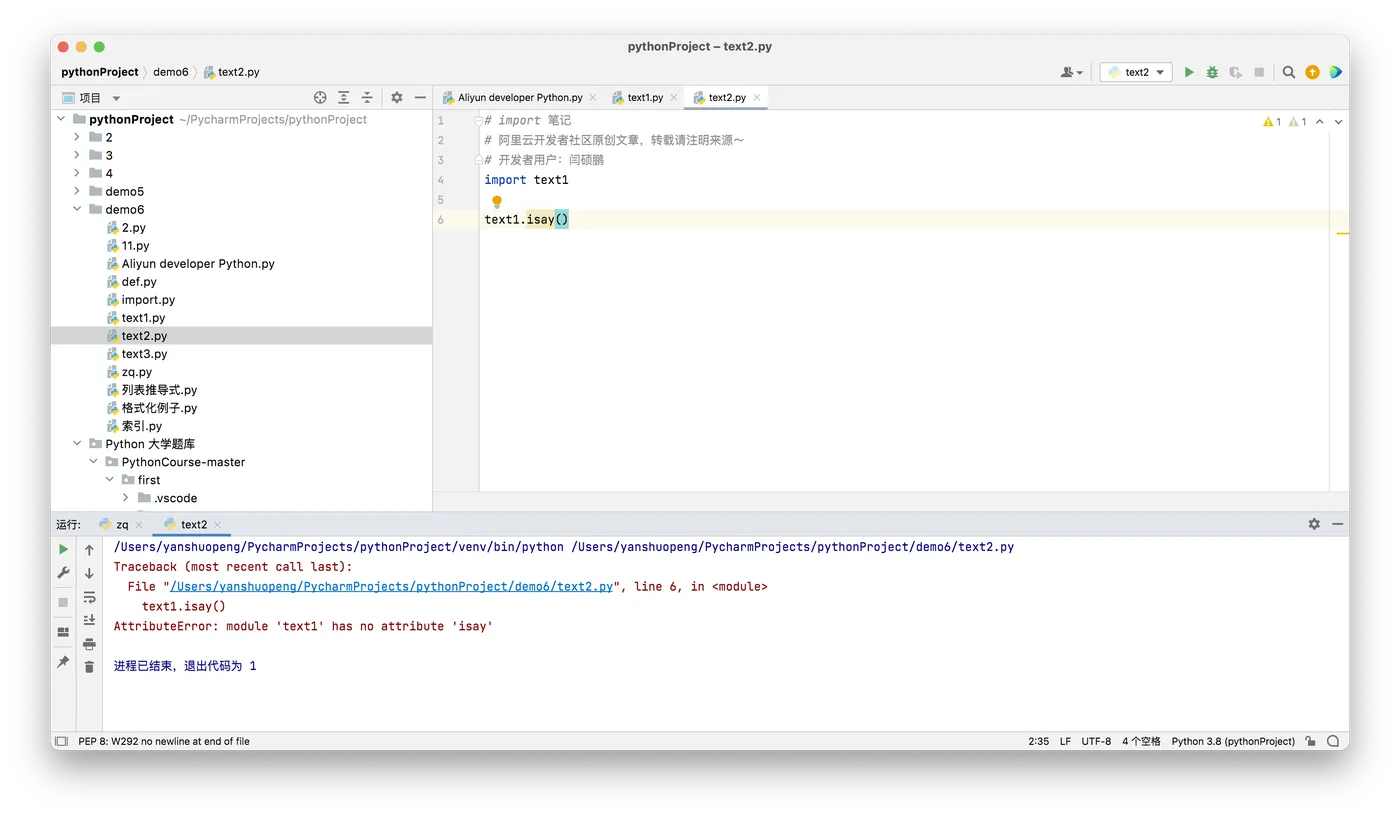Click the Run with Coverage icon

coord(1236,72)
